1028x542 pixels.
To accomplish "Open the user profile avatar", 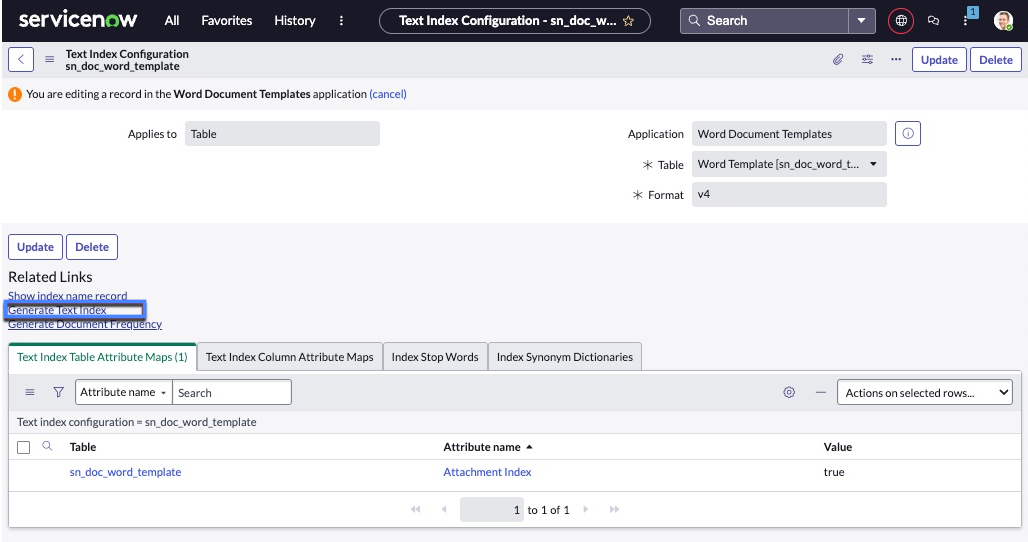I will [x=1003, y=21].
